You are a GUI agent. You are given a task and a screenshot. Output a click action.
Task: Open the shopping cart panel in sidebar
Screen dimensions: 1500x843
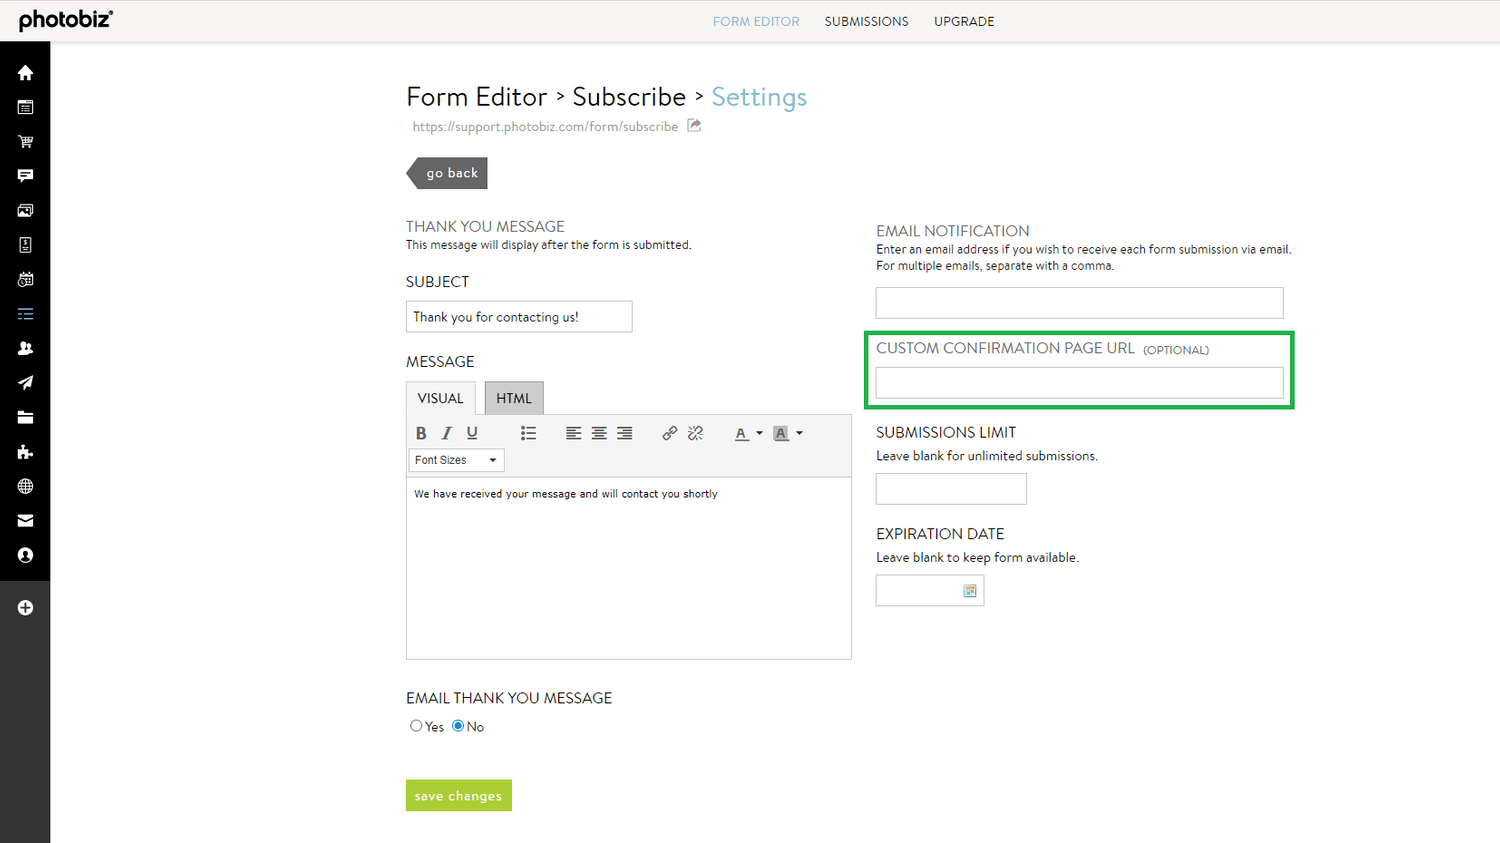click(25, 141)
